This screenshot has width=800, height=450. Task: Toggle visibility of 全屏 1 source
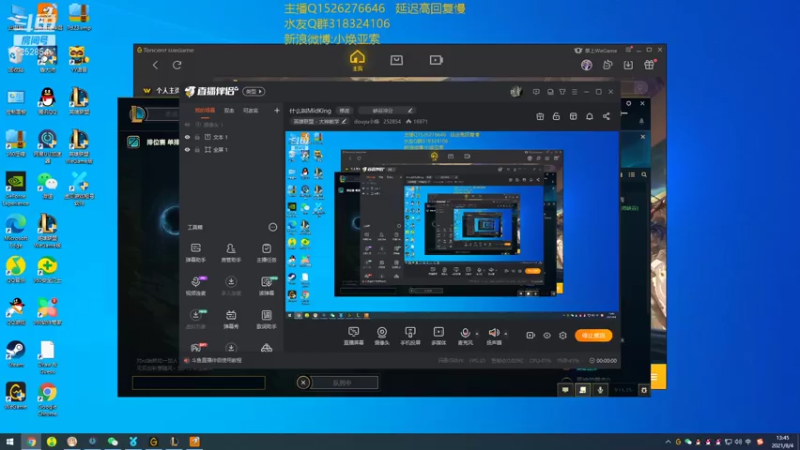(x=187, y=150)
